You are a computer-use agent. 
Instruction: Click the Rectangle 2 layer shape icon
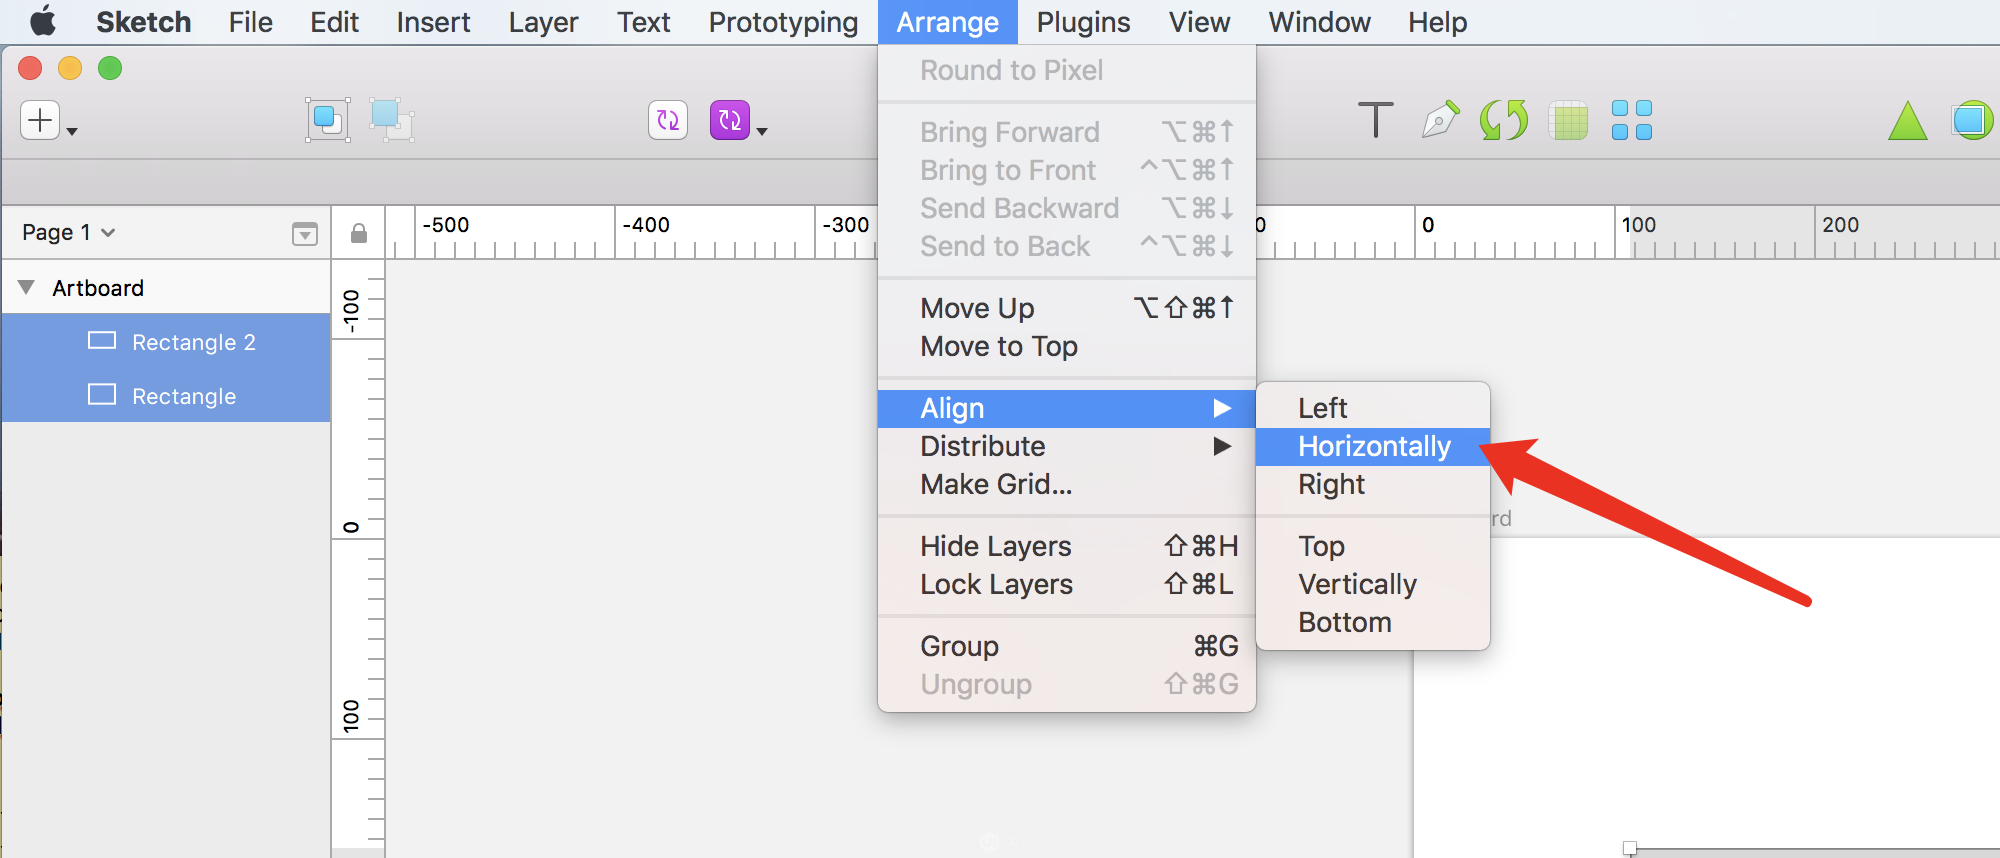[102, 341]
